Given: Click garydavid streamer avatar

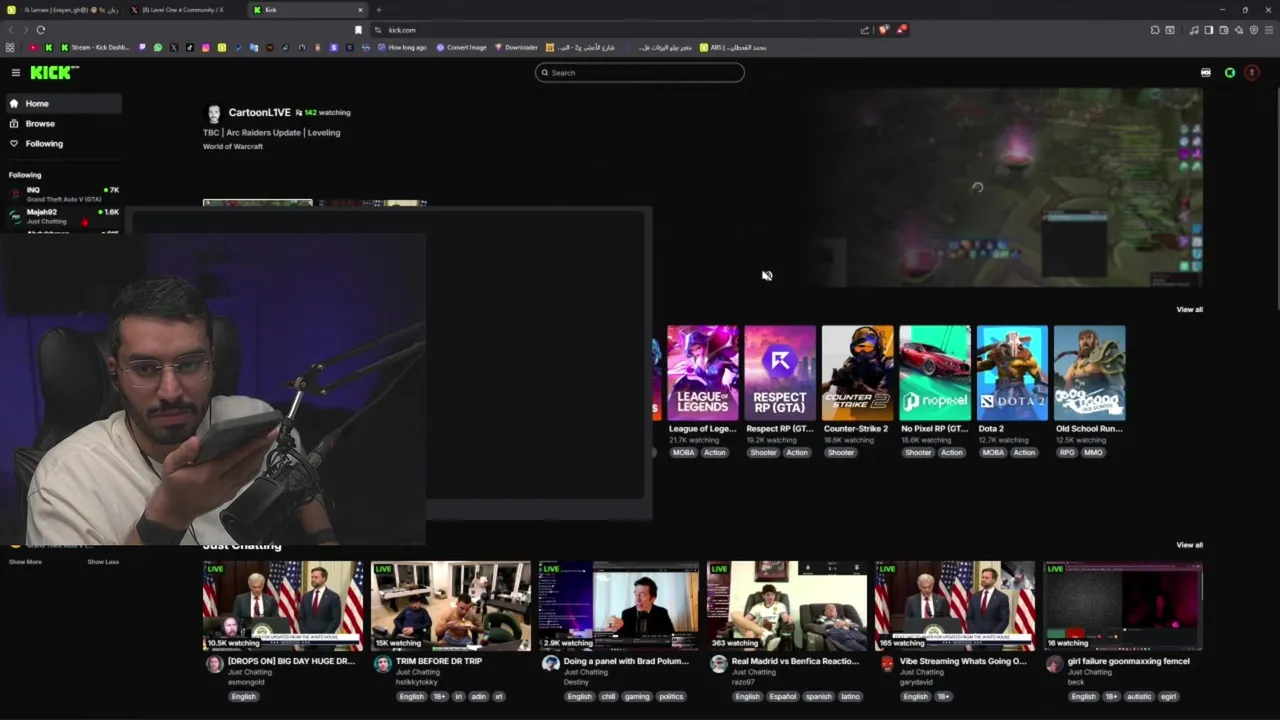Looking at the screenshot, I should pos(886,664).
